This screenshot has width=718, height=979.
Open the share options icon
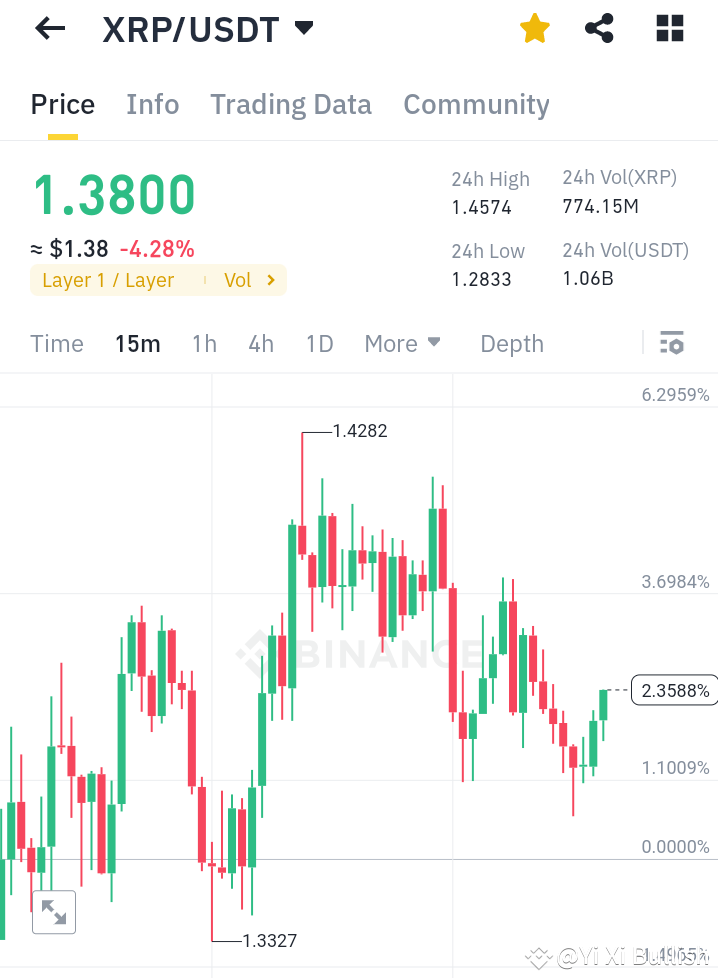click(x=599, y=28)
